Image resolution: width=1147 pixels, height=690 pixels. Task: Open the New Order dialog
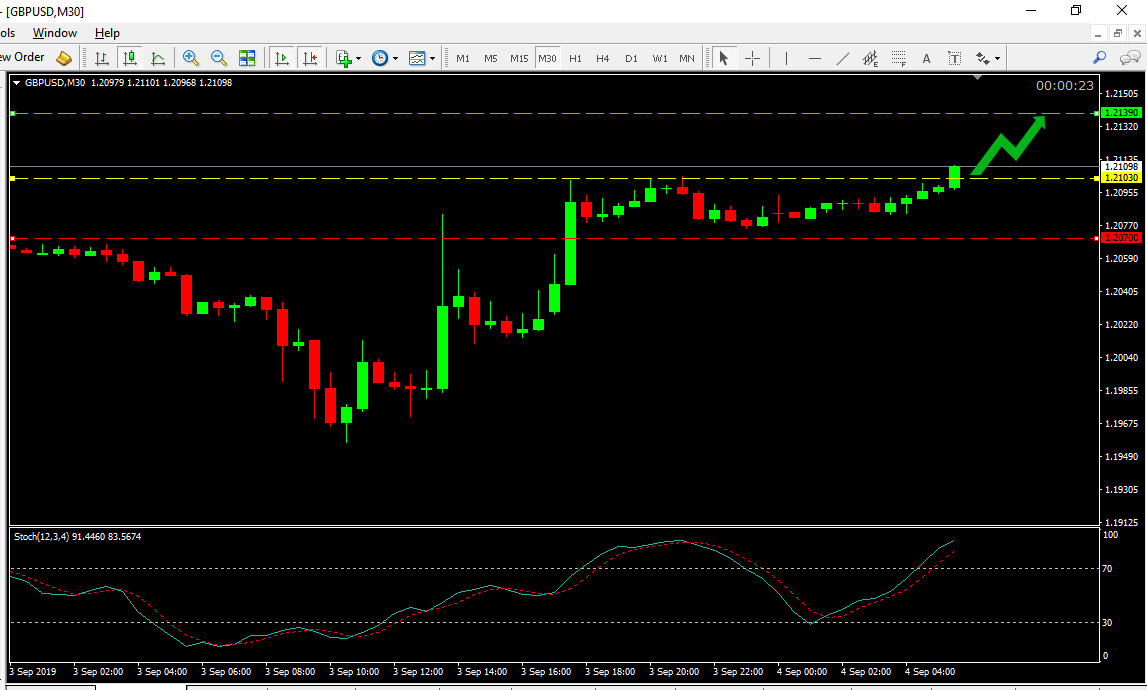click(23, 57)
